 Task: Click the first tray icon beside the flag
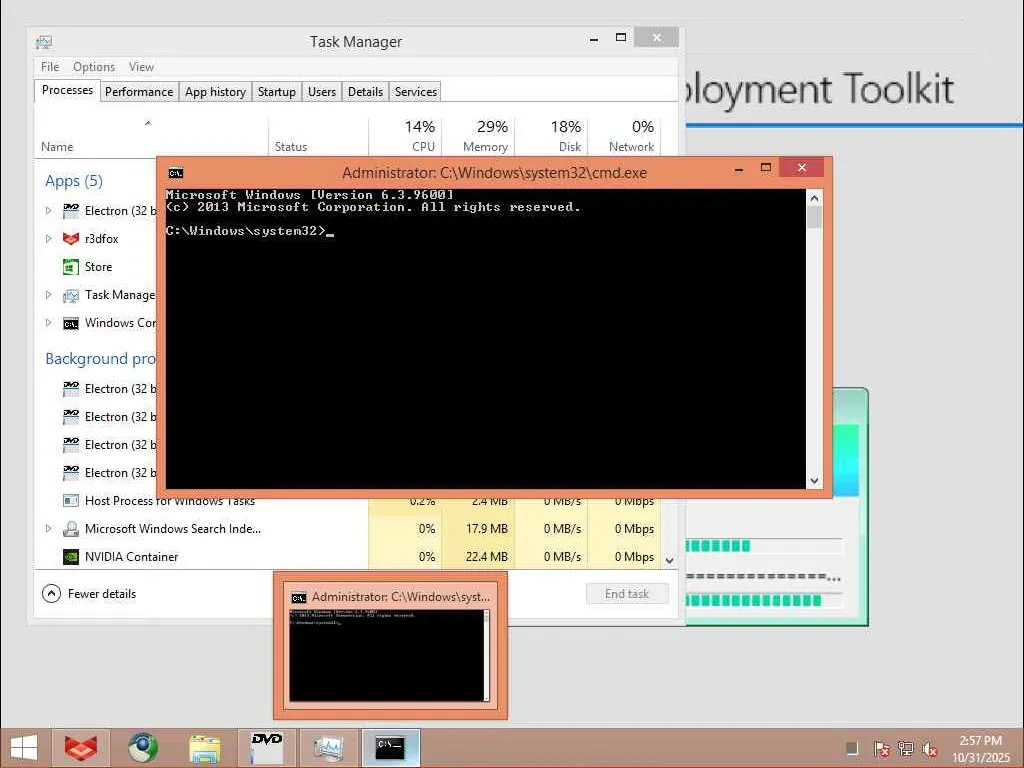point(852,748)
